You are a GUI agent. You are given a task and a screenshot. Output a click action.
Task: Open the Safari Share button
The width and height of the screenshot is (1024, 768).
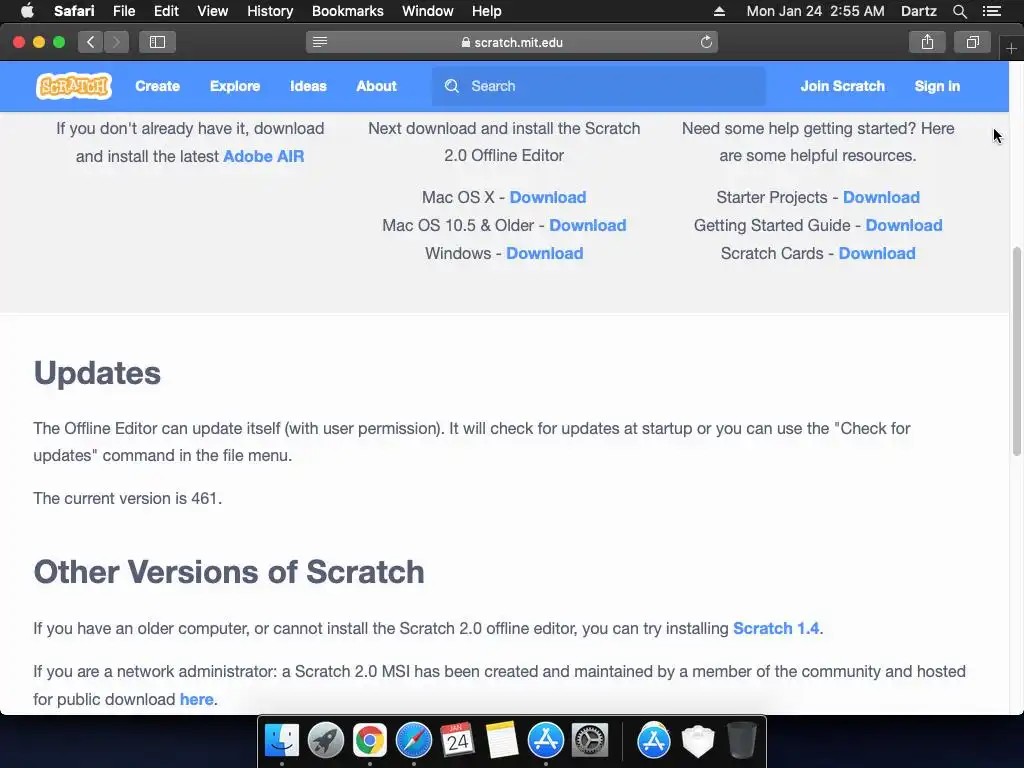coord(927,42)
